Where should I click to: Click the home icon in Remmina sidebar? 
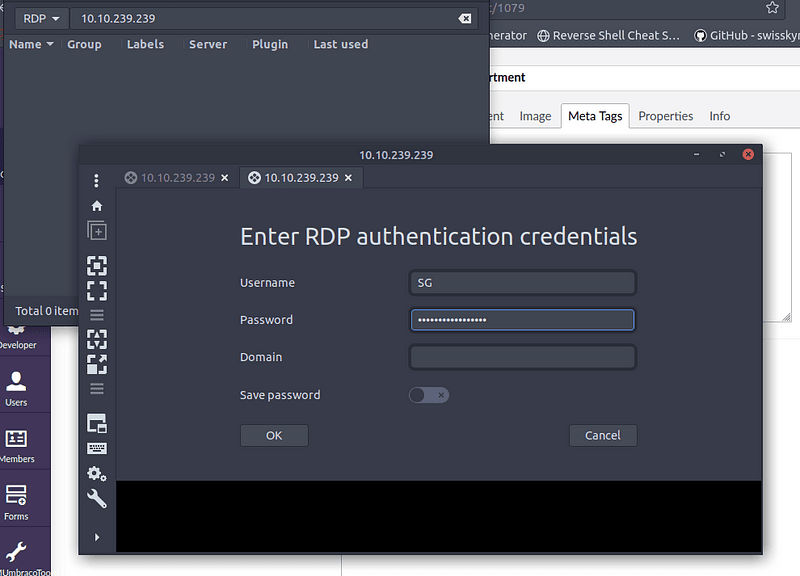(x=97, y=206)
